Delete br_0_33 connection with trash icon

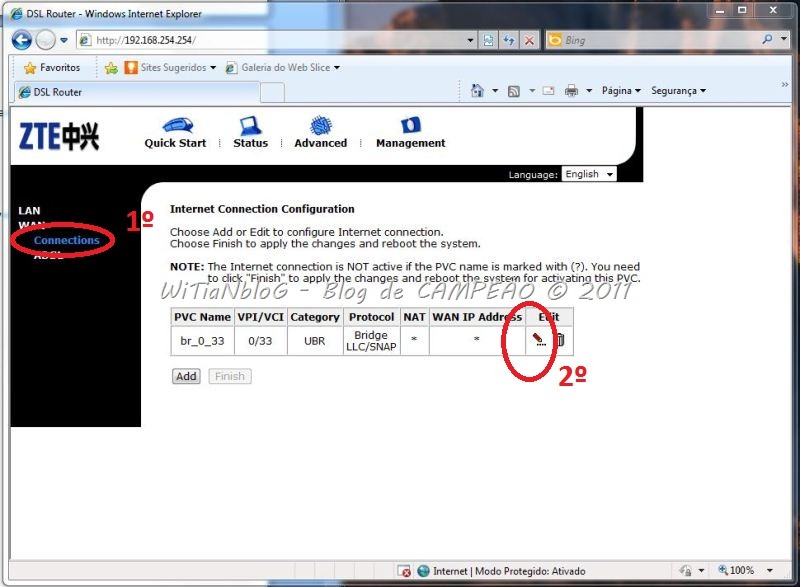point(560,340)
